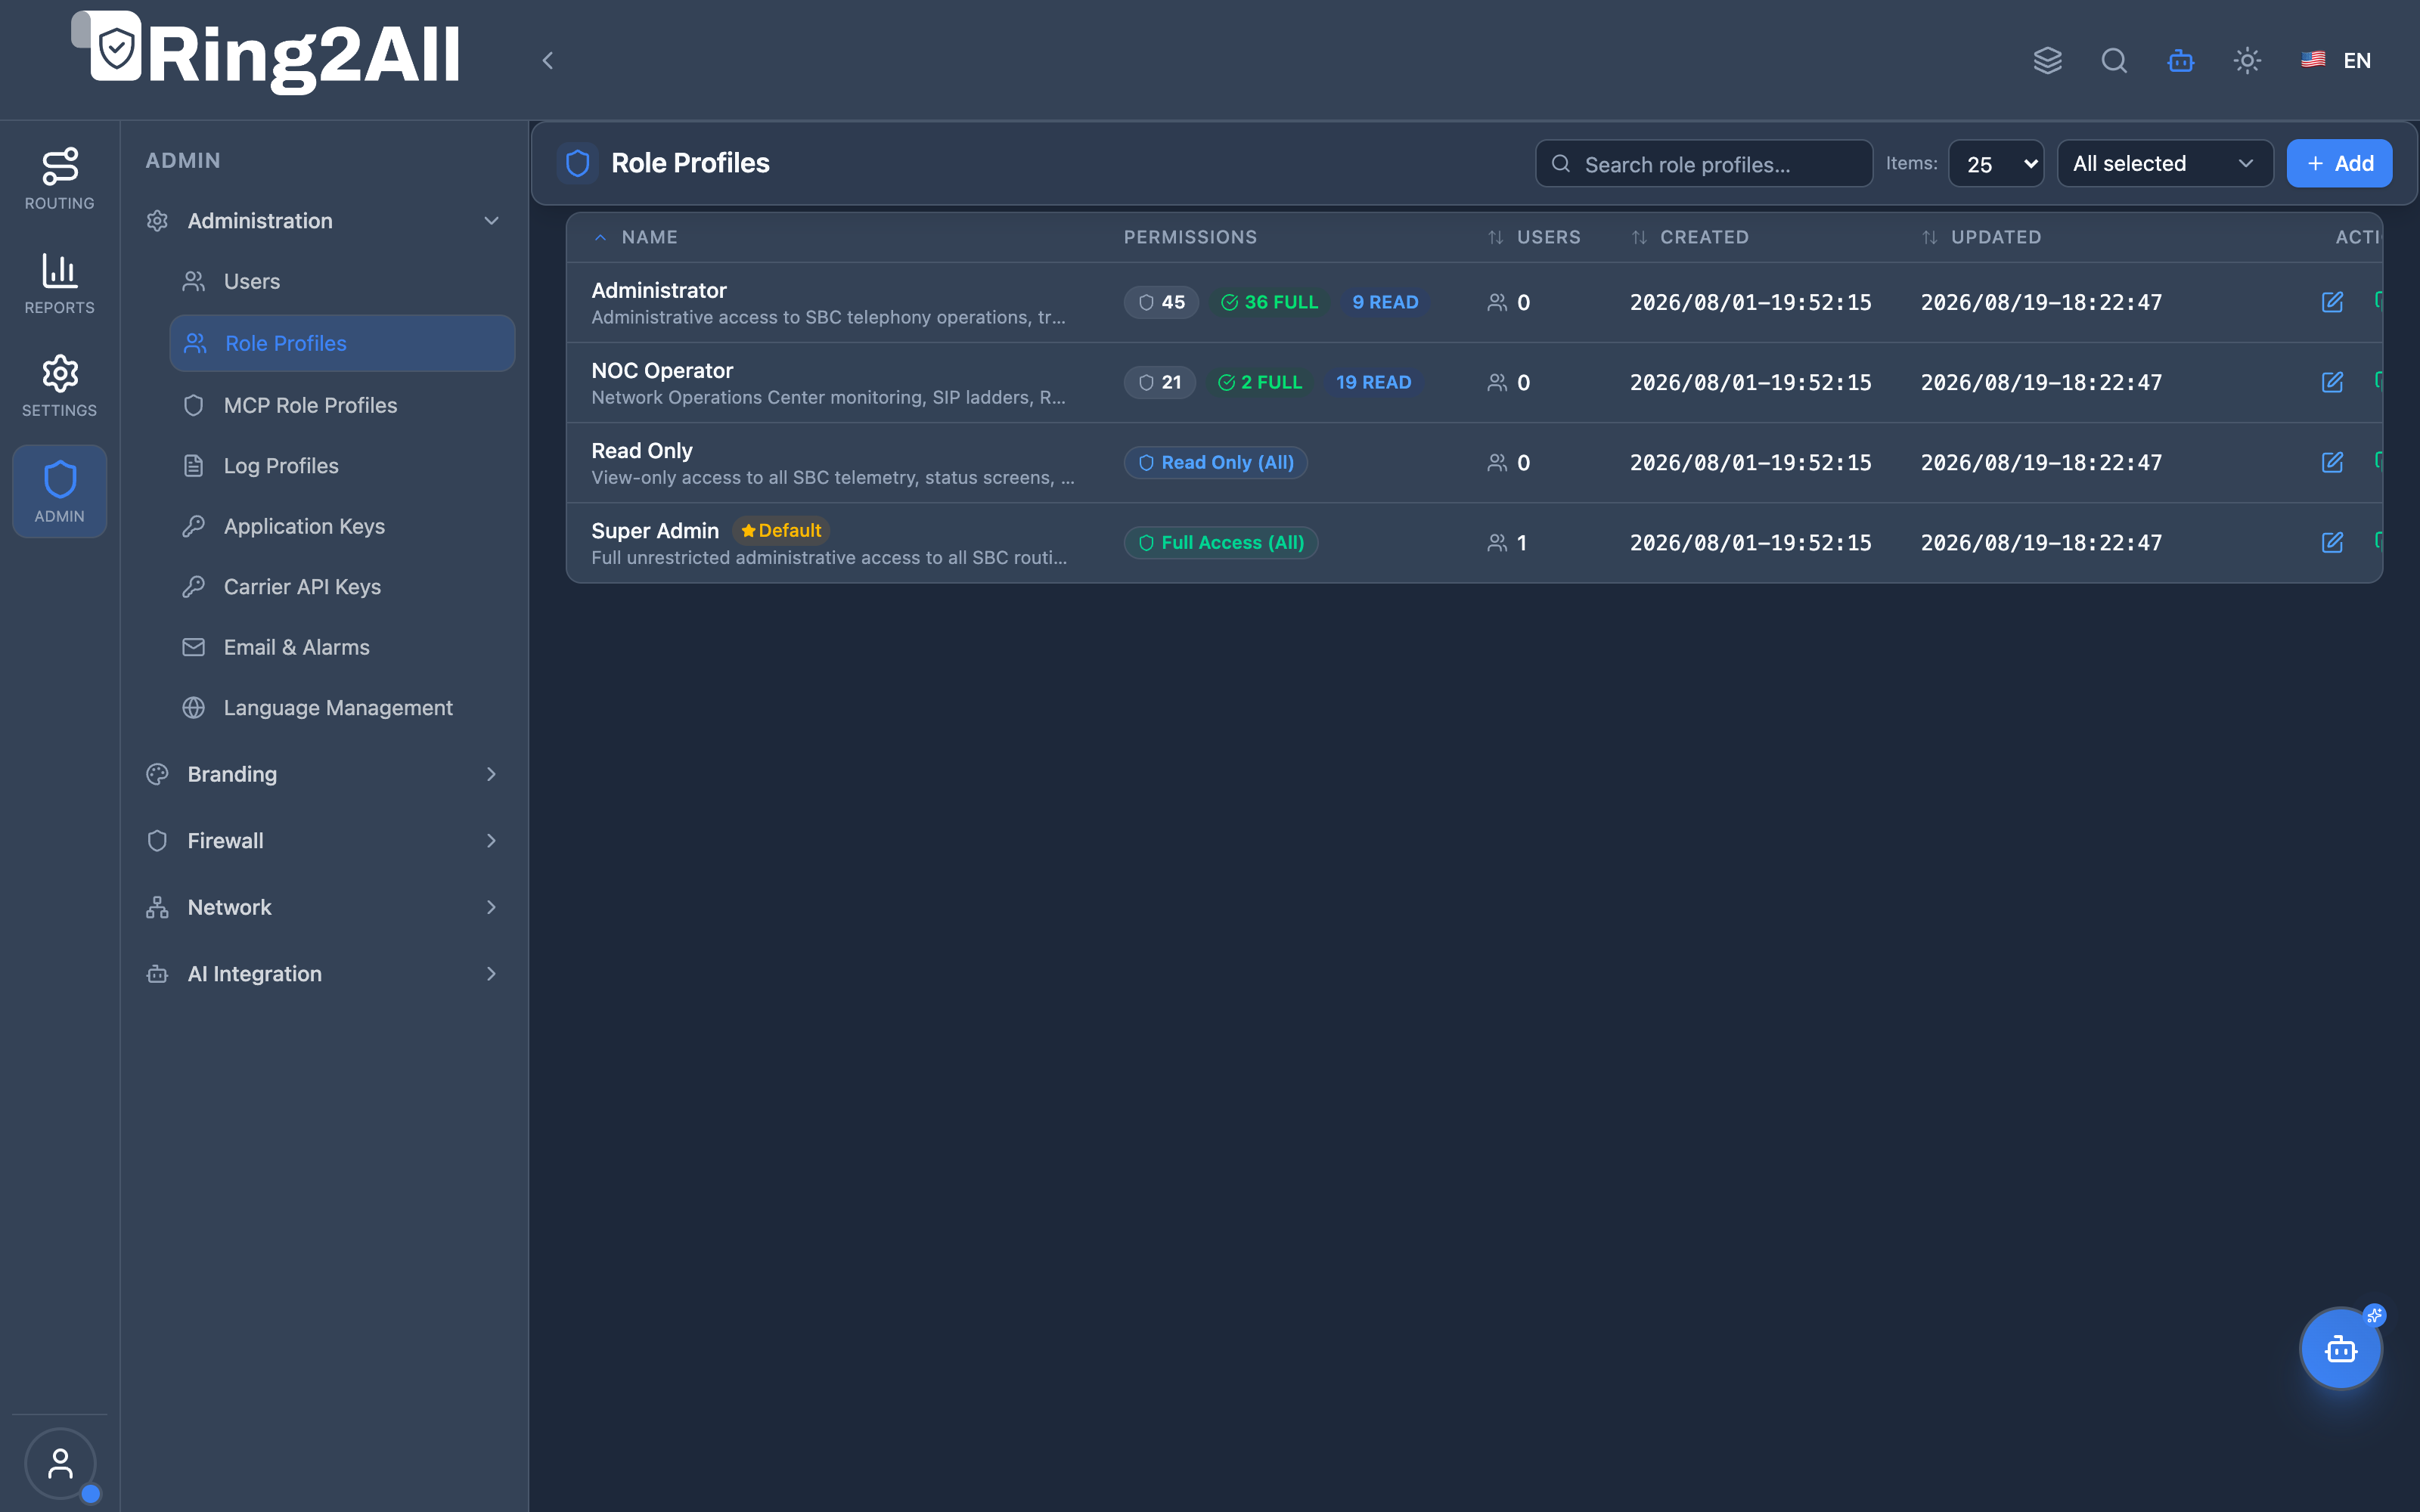Collapse the sidebar with the back chevron
Viewport: 2420px width, 1512px height.
(547, 61)
